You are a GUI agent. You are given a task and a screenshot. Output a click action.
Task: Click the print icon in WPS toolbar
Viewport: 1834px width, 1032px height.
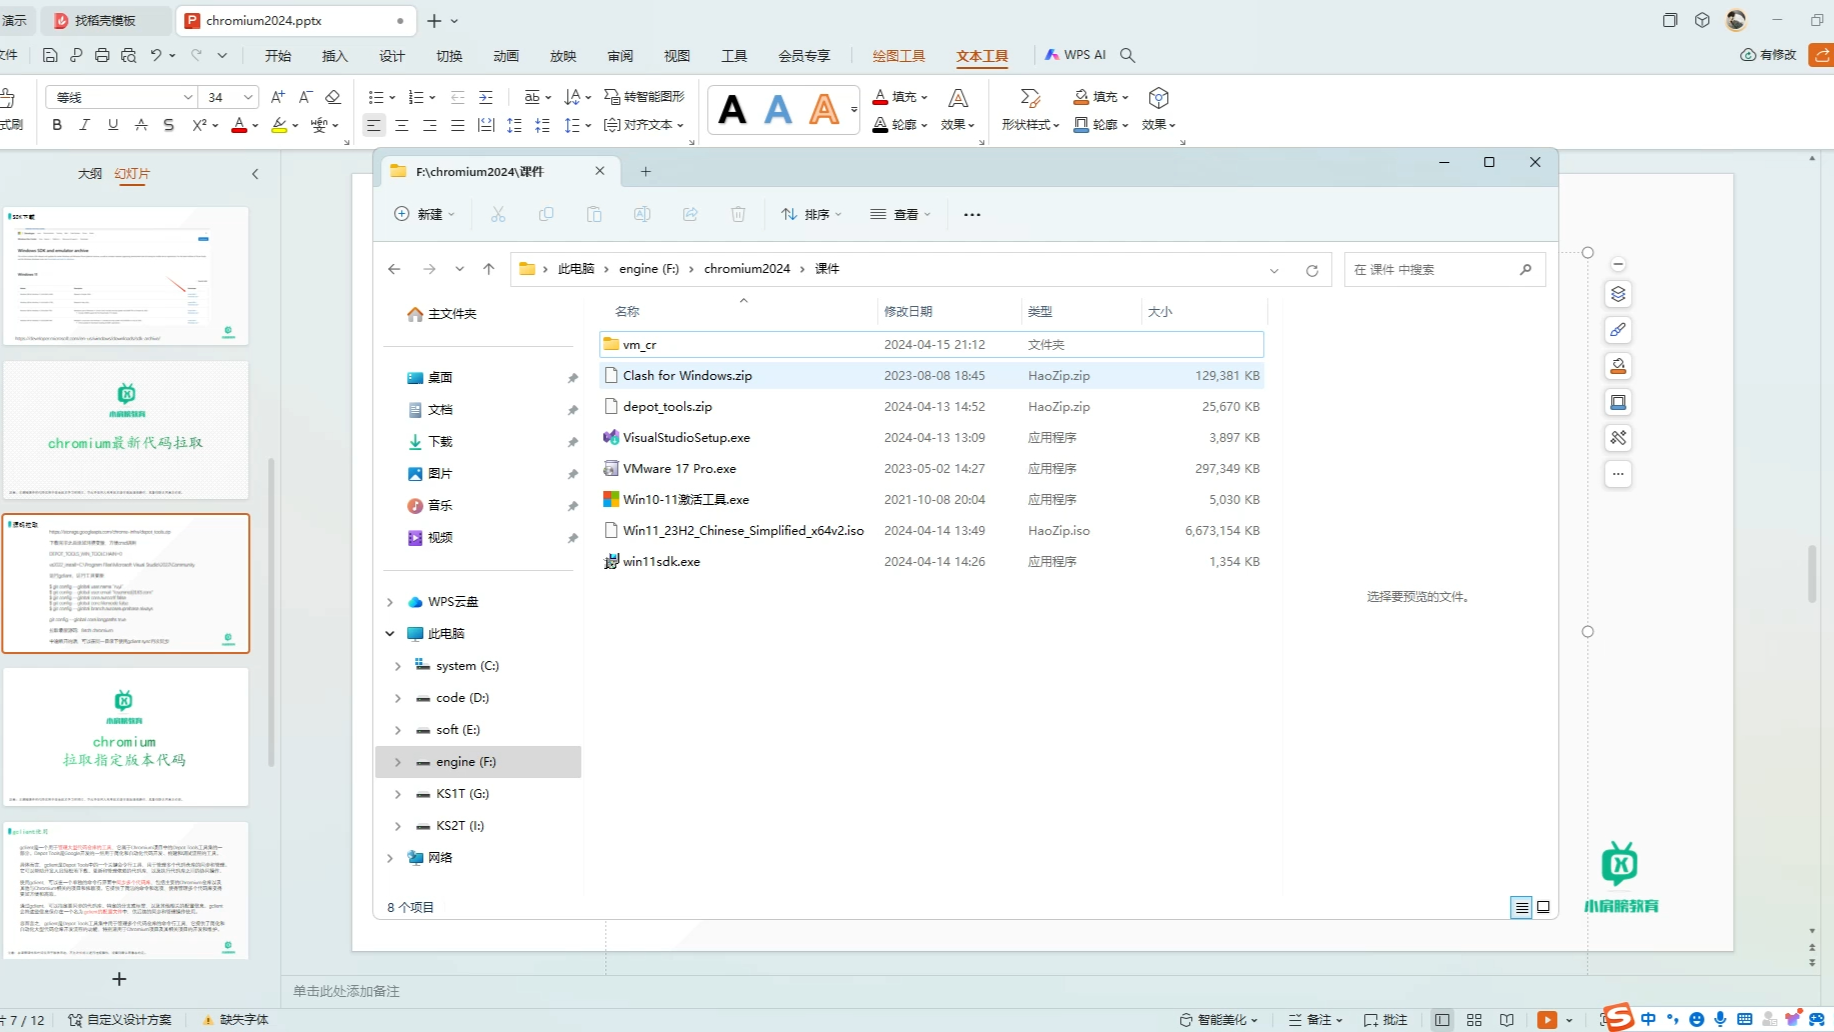pos(102,55)
